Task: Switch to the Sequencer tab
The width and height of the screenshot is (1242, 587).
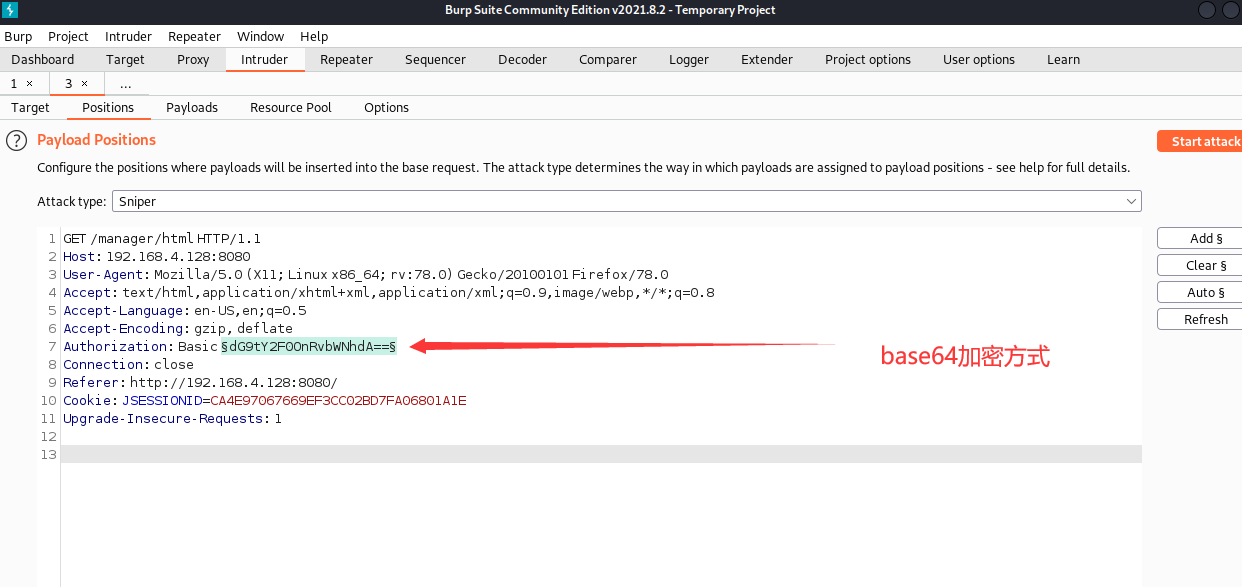Action: point(435,59)
